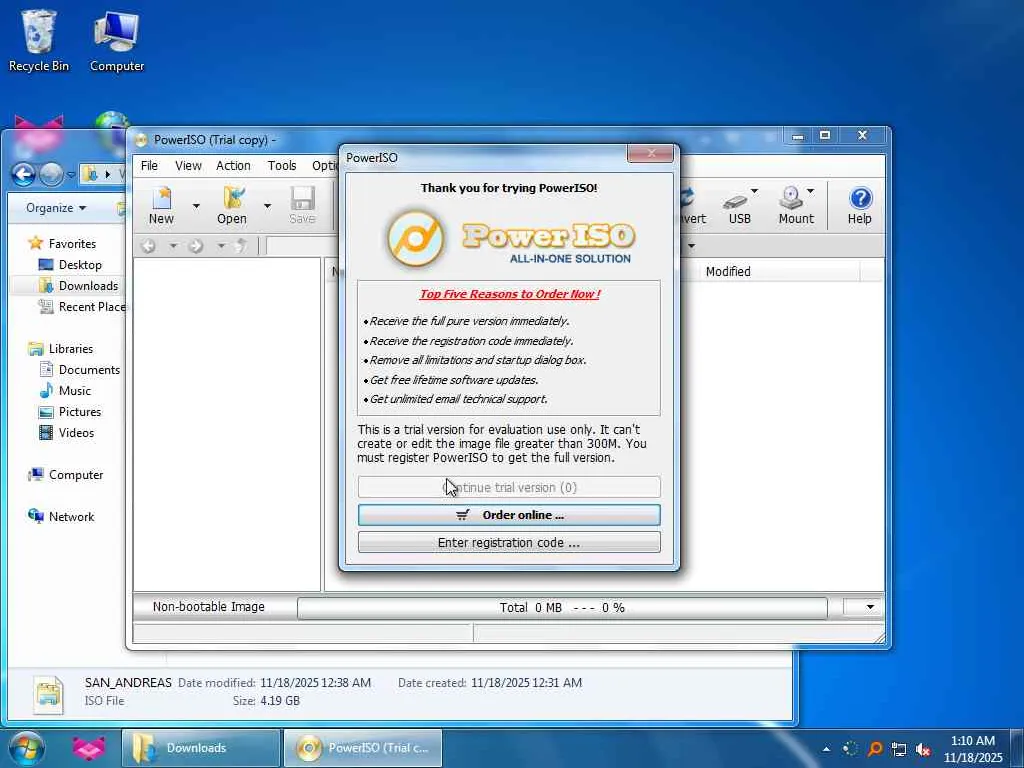This screenshot has width=1024, height=768.
Task: Open the back history dropdown arrow
Action: pyautogui.click(x=173, y=246)
